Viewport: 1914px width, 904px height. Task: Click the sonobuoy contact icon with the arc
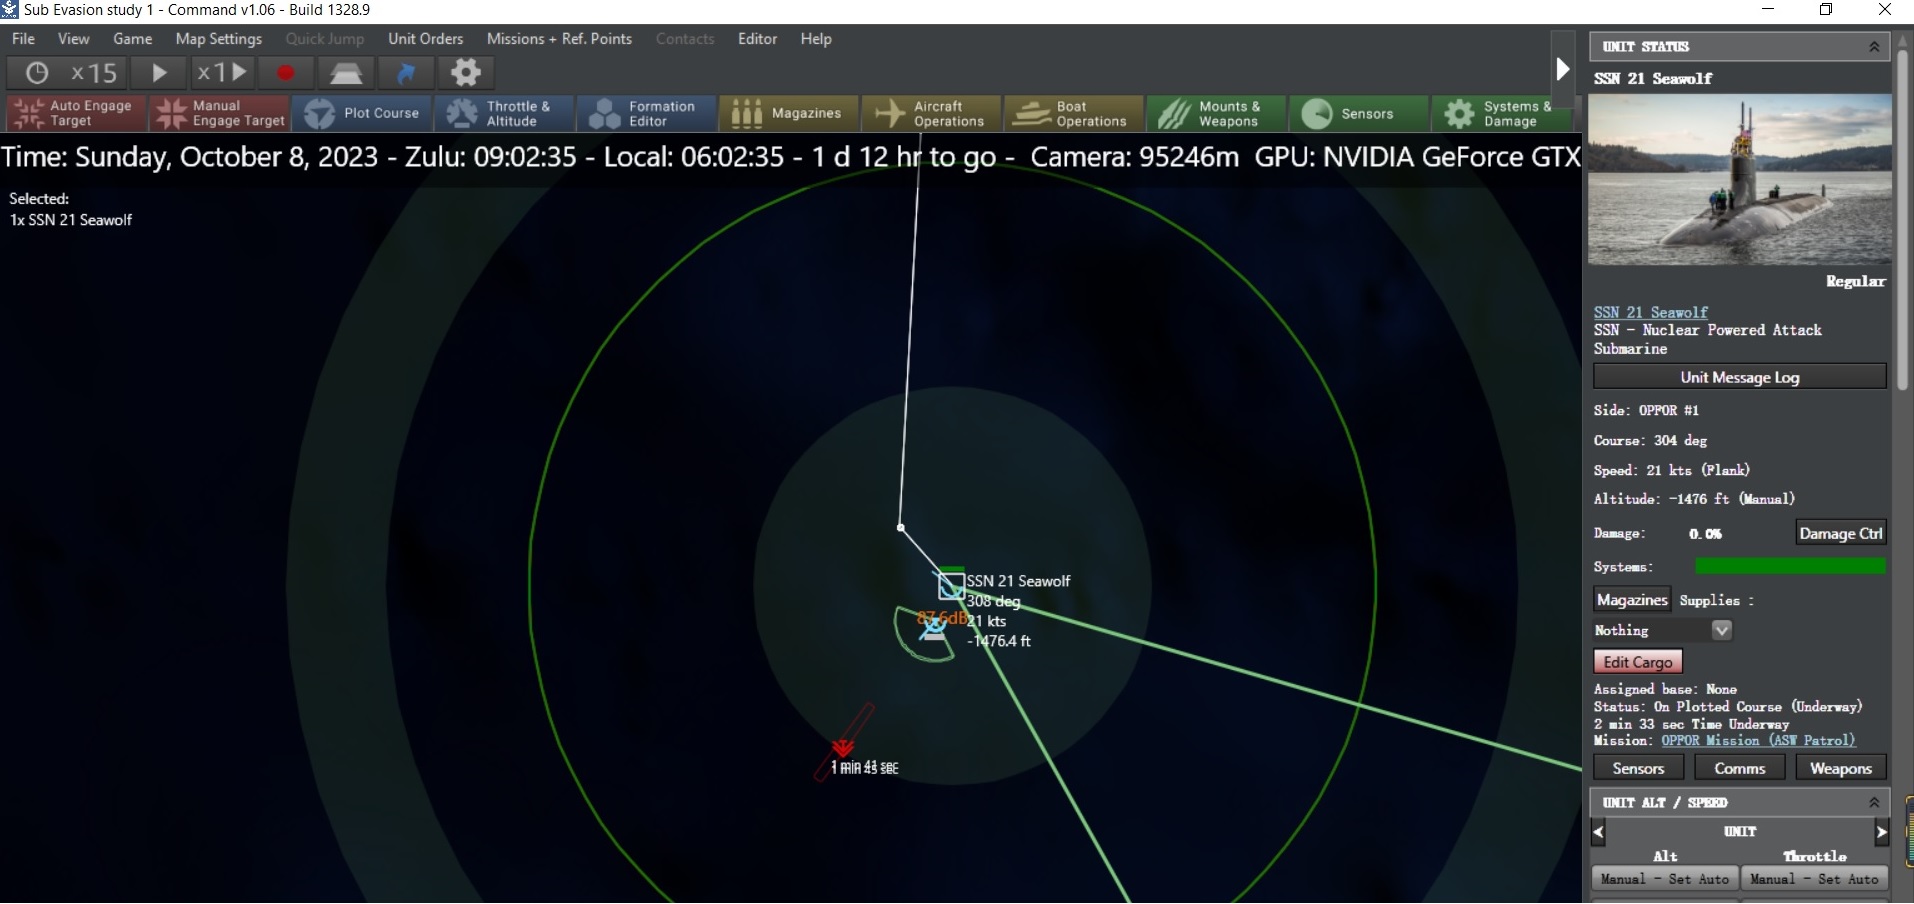tap(933, 628)
